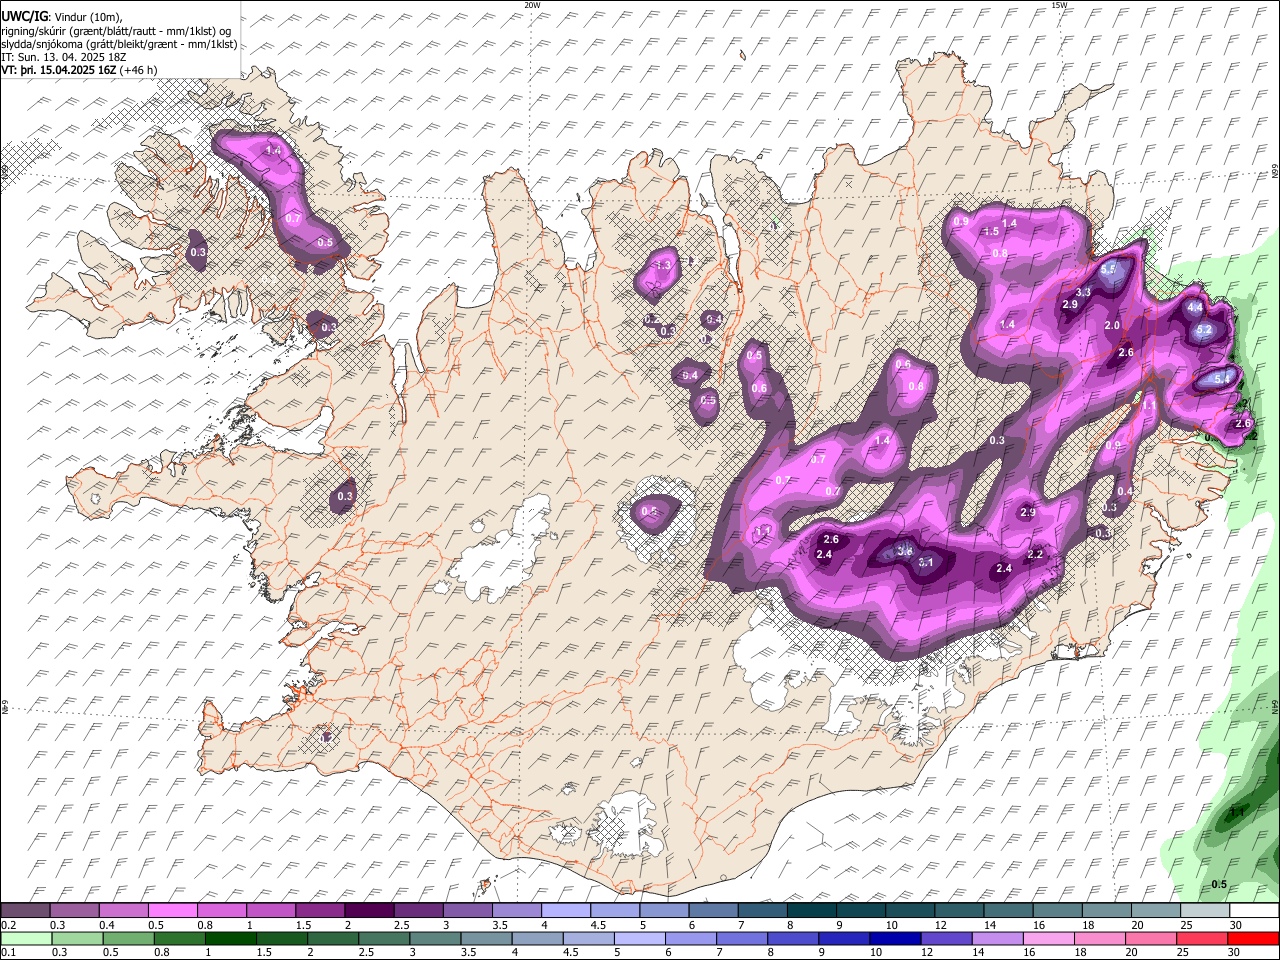The height and width of the screenshot is (960, 1280).
Task: Select the snow scale swatch between 1 and 1.5
Action: tap(270, 910)
